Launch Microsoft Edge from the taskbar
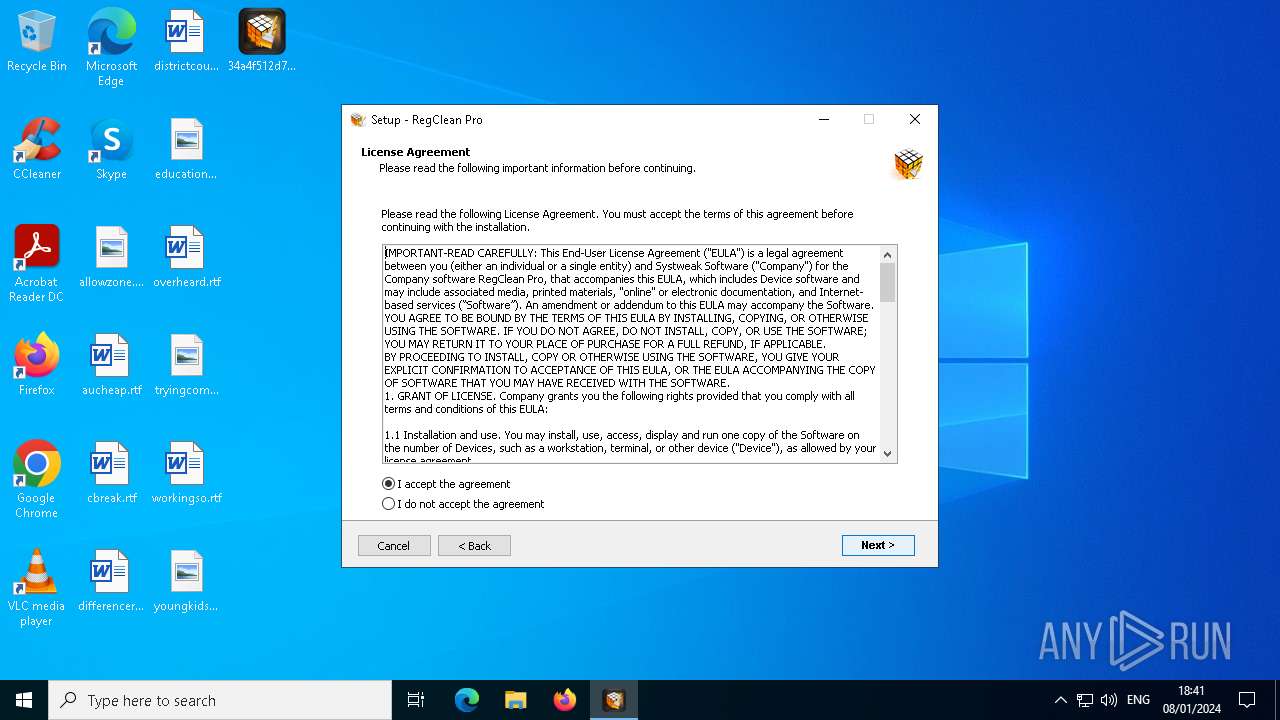 [467, 700]
